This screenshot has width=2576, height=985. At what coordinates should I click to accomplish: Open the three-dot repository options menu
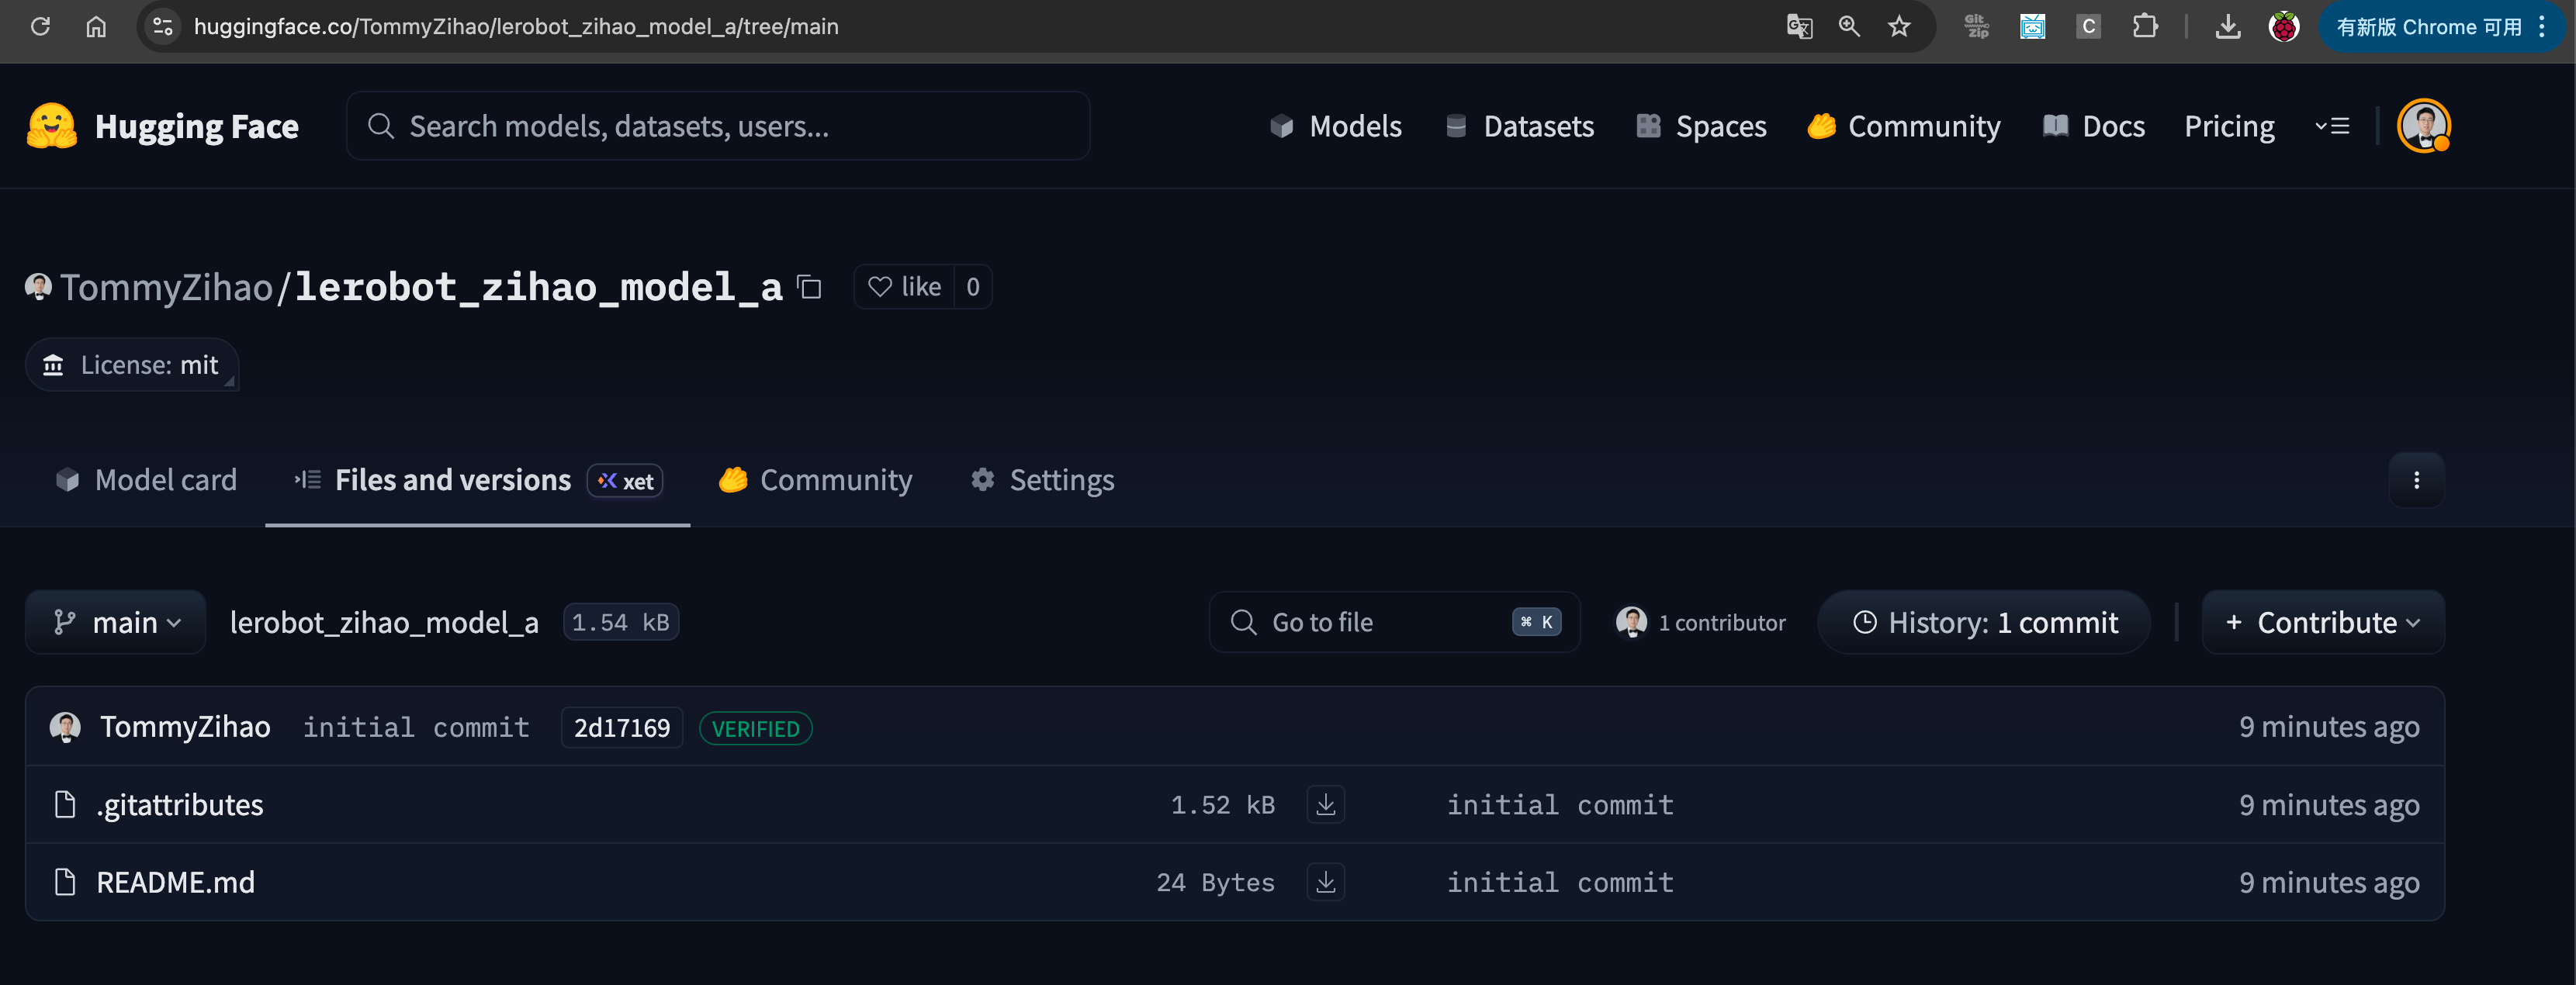[x=2416, y=480]
